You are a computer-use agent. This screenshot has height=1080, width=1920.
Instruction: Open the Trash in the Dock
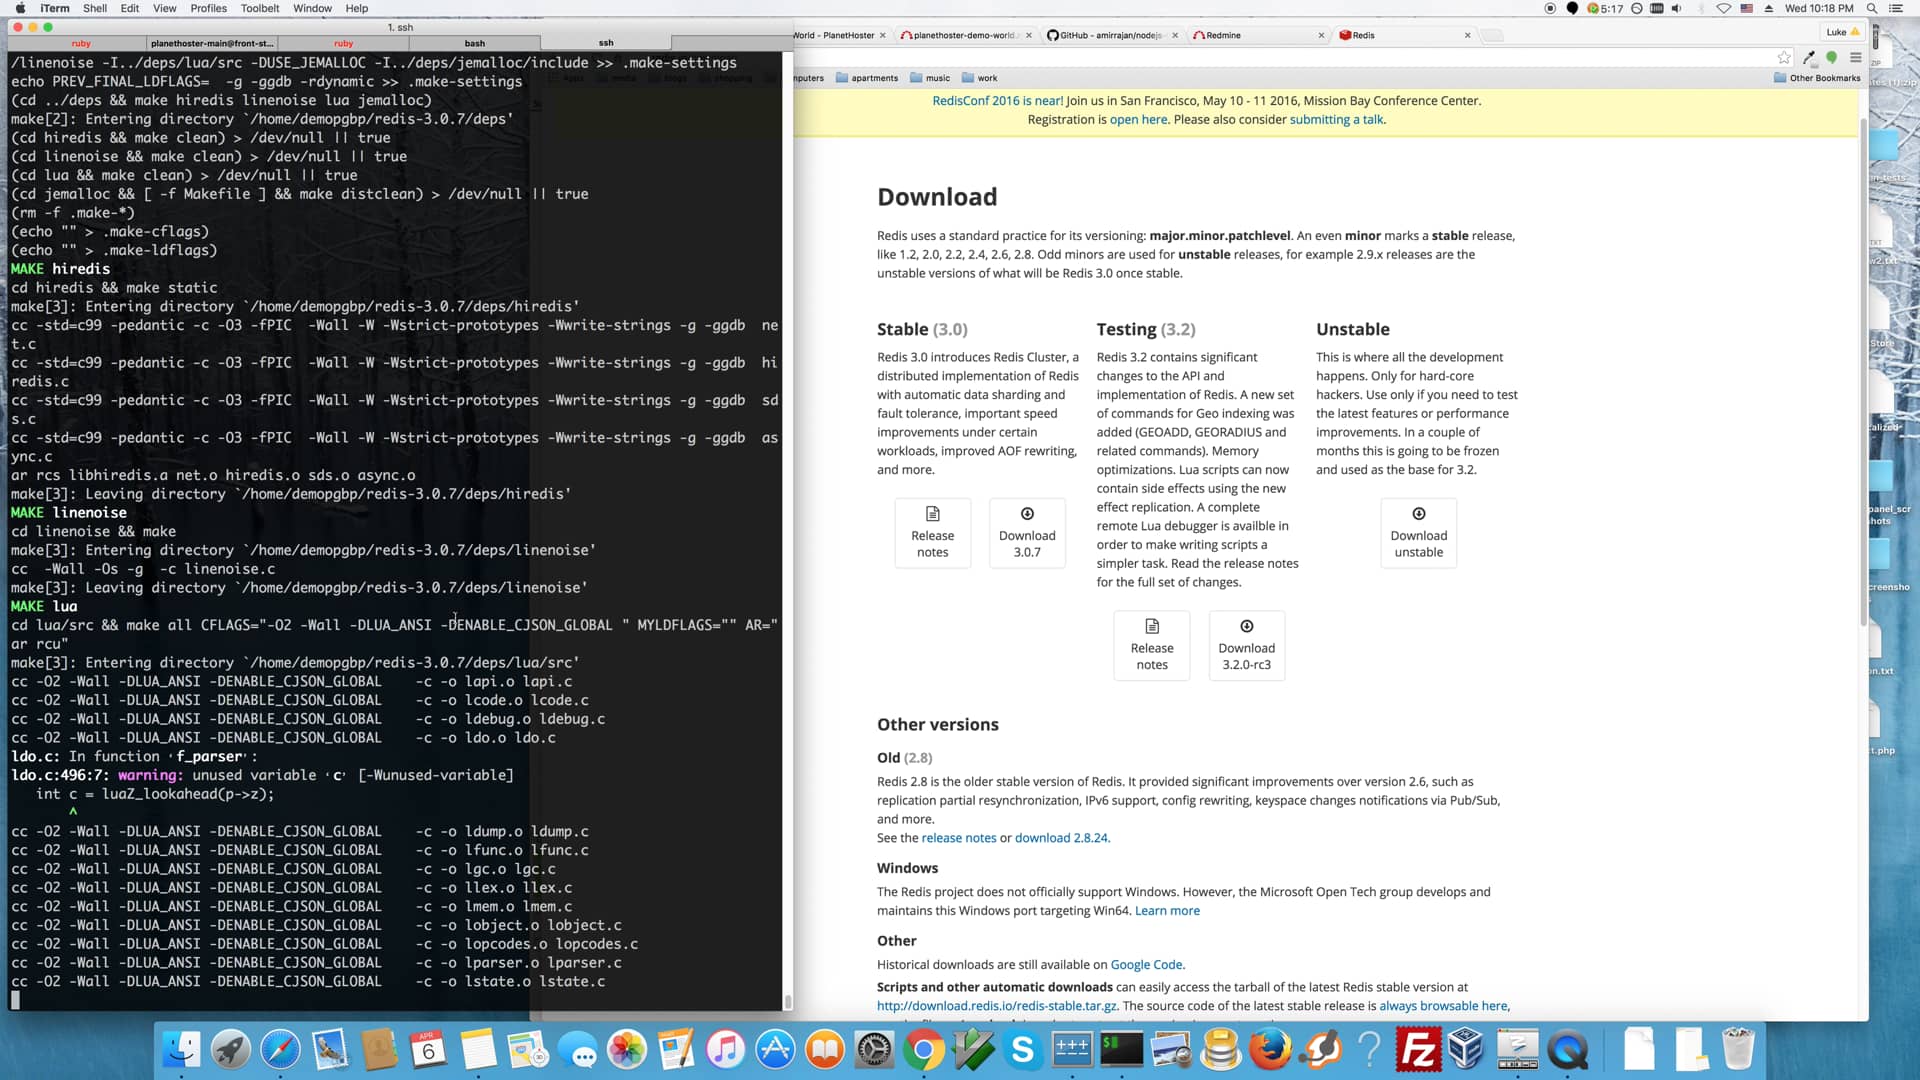(x=1739, y=1050)
